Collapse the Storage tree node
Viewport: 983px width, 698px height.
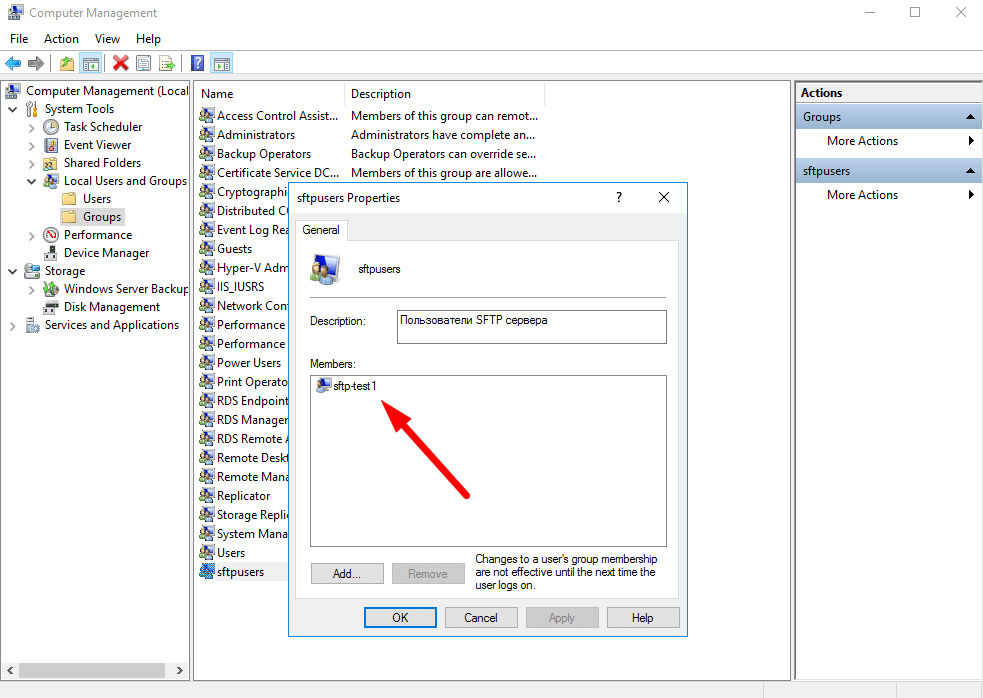point(13,272)
